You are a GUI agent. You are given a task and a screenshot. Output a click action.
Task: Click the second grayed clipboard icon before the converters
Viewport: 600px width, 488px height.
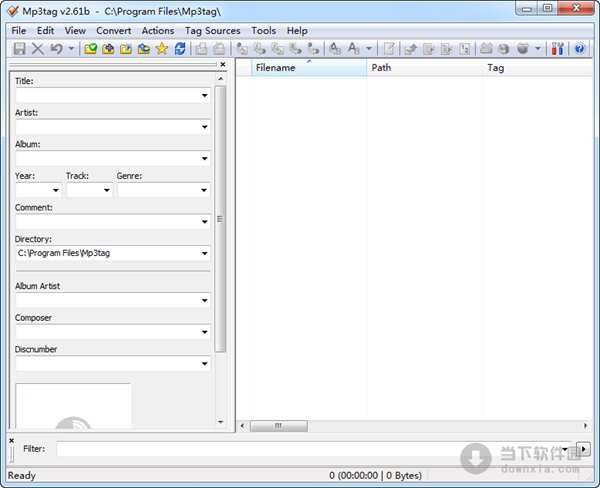point(219,49)
